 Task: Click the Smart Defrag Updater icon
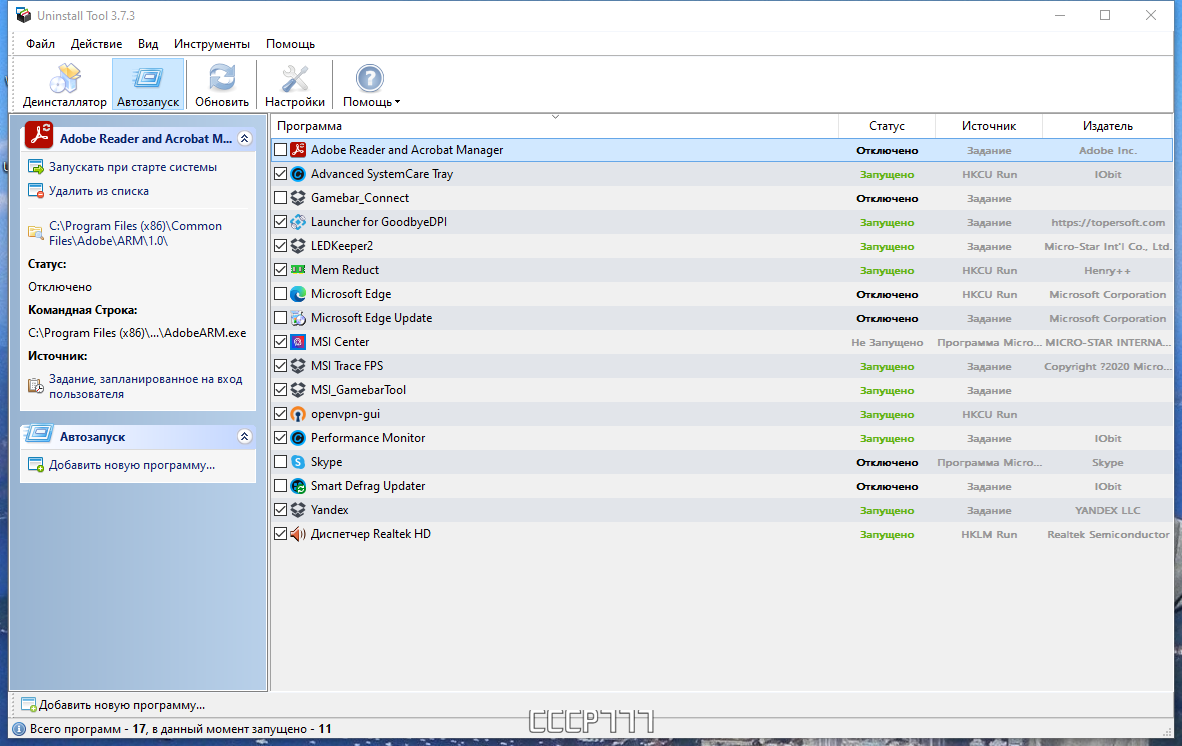tap(298, 486)
